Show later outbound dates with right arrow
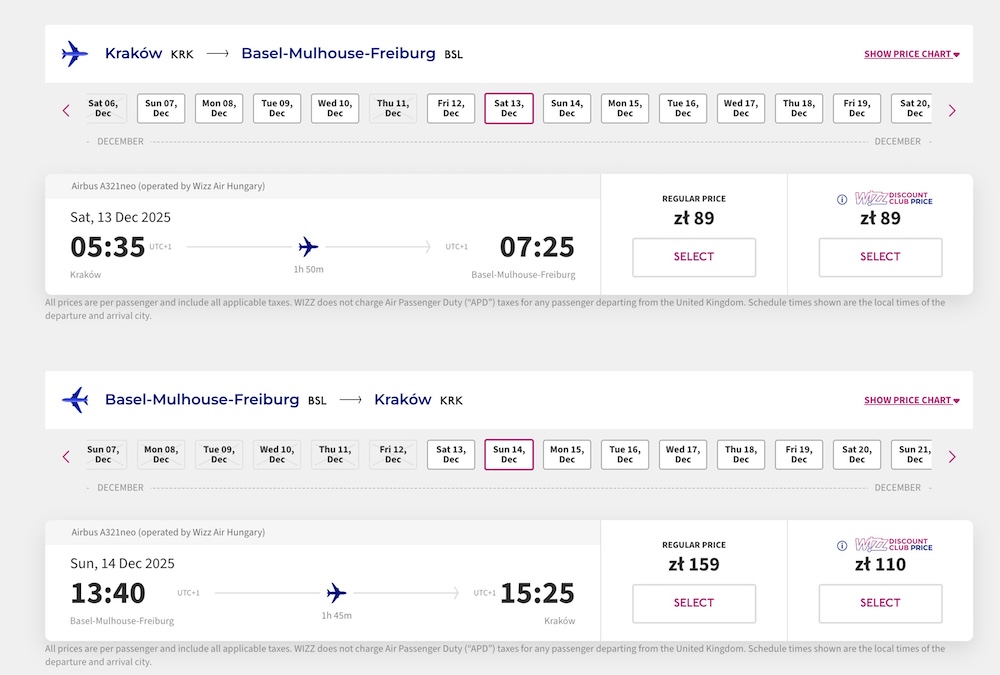The image size is (1000, 675). (952, 111)
